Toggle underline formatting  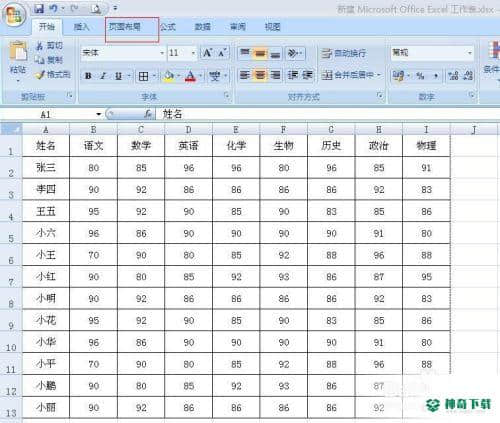coord(118,76)
